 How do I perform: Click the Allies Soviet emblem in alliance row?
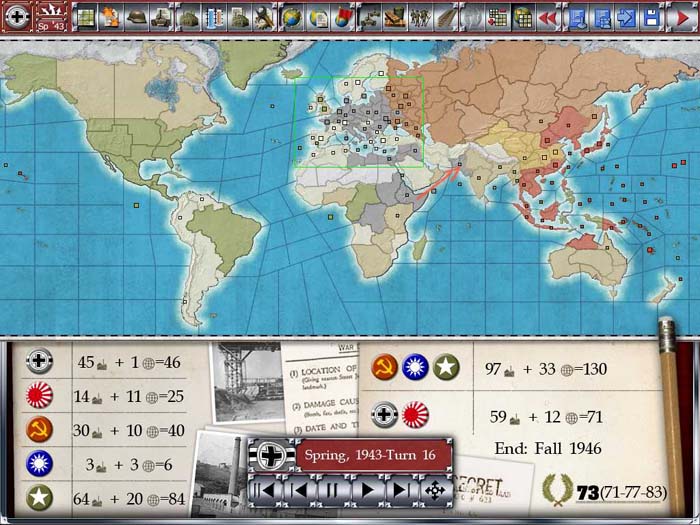point(384,367)
